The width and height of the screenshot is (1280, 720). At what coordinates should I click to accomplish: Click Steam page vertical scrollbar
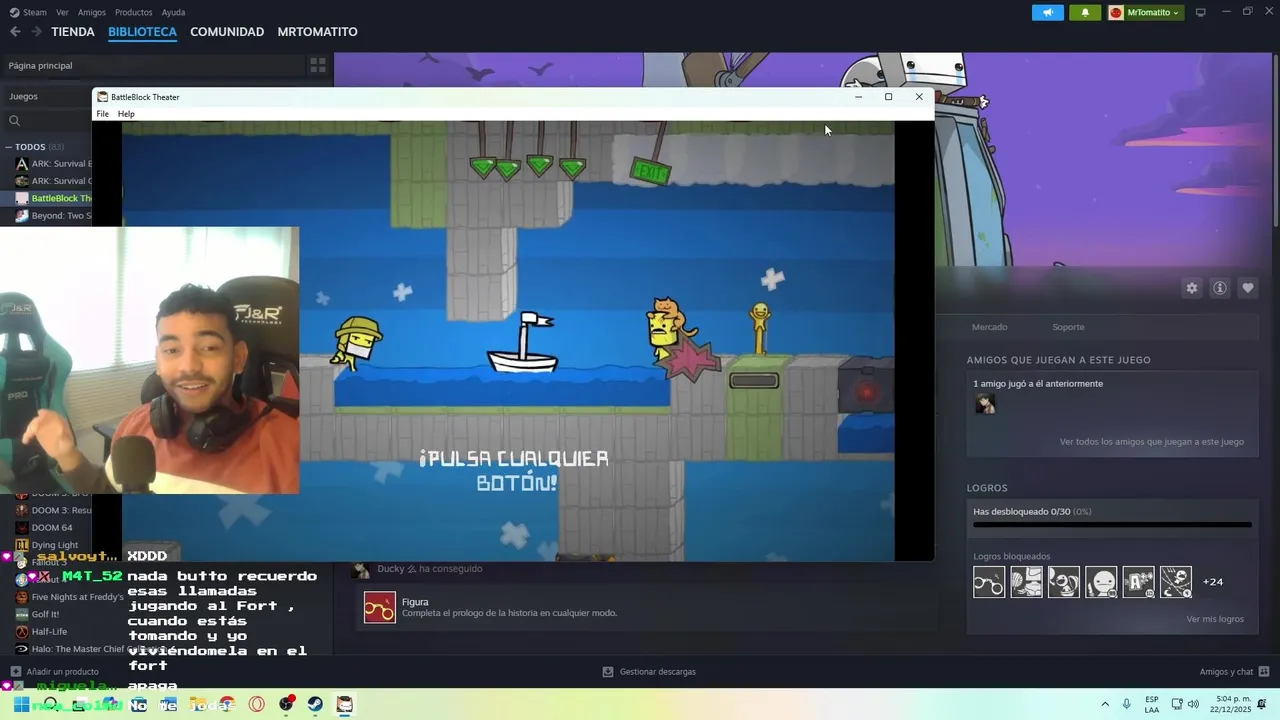[1275, 140]
